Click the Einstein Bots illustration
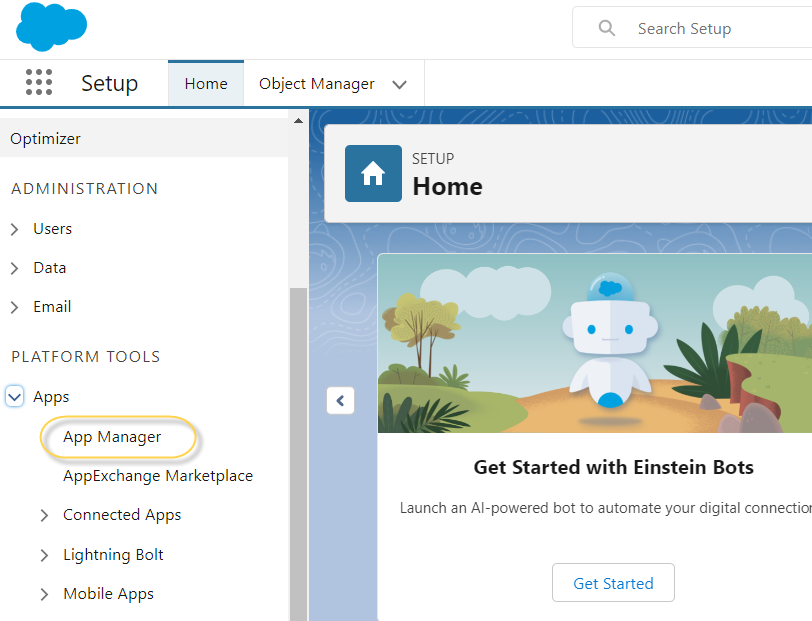Image resolution: width=812 pixels, height=621 pixels. coord(595,343)
